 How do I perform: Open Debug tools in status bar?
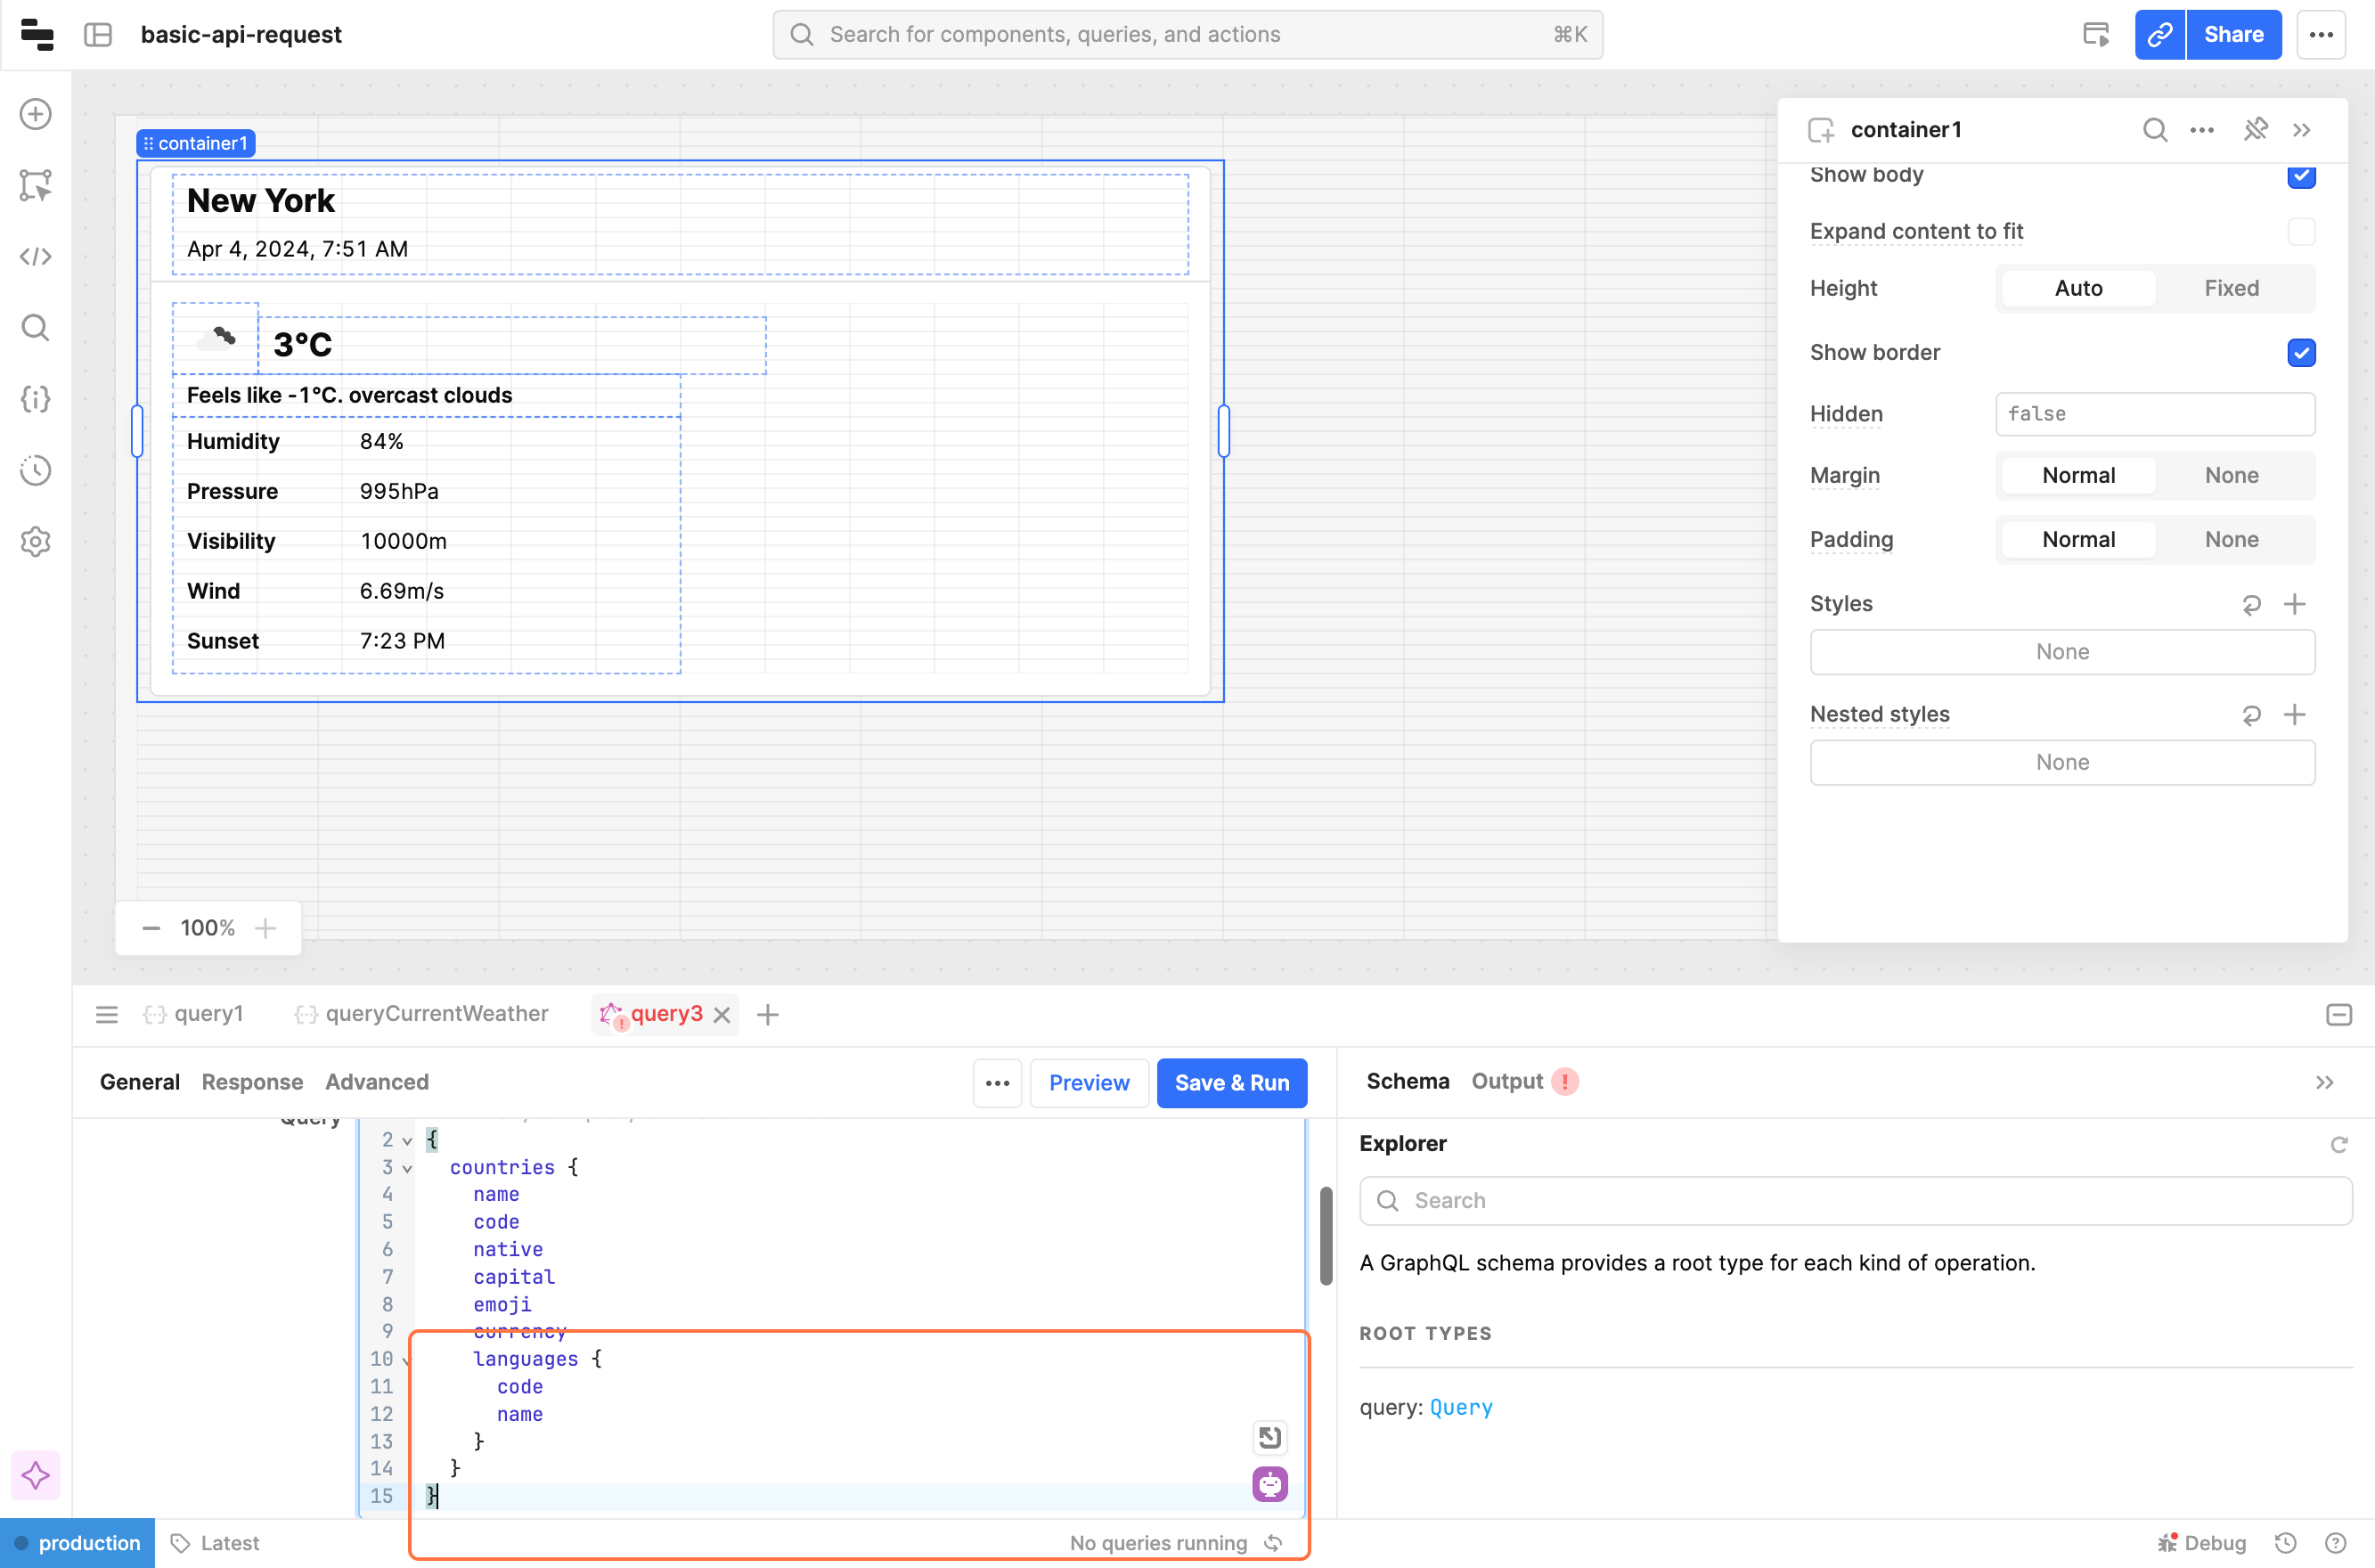coord(2203,1543)
